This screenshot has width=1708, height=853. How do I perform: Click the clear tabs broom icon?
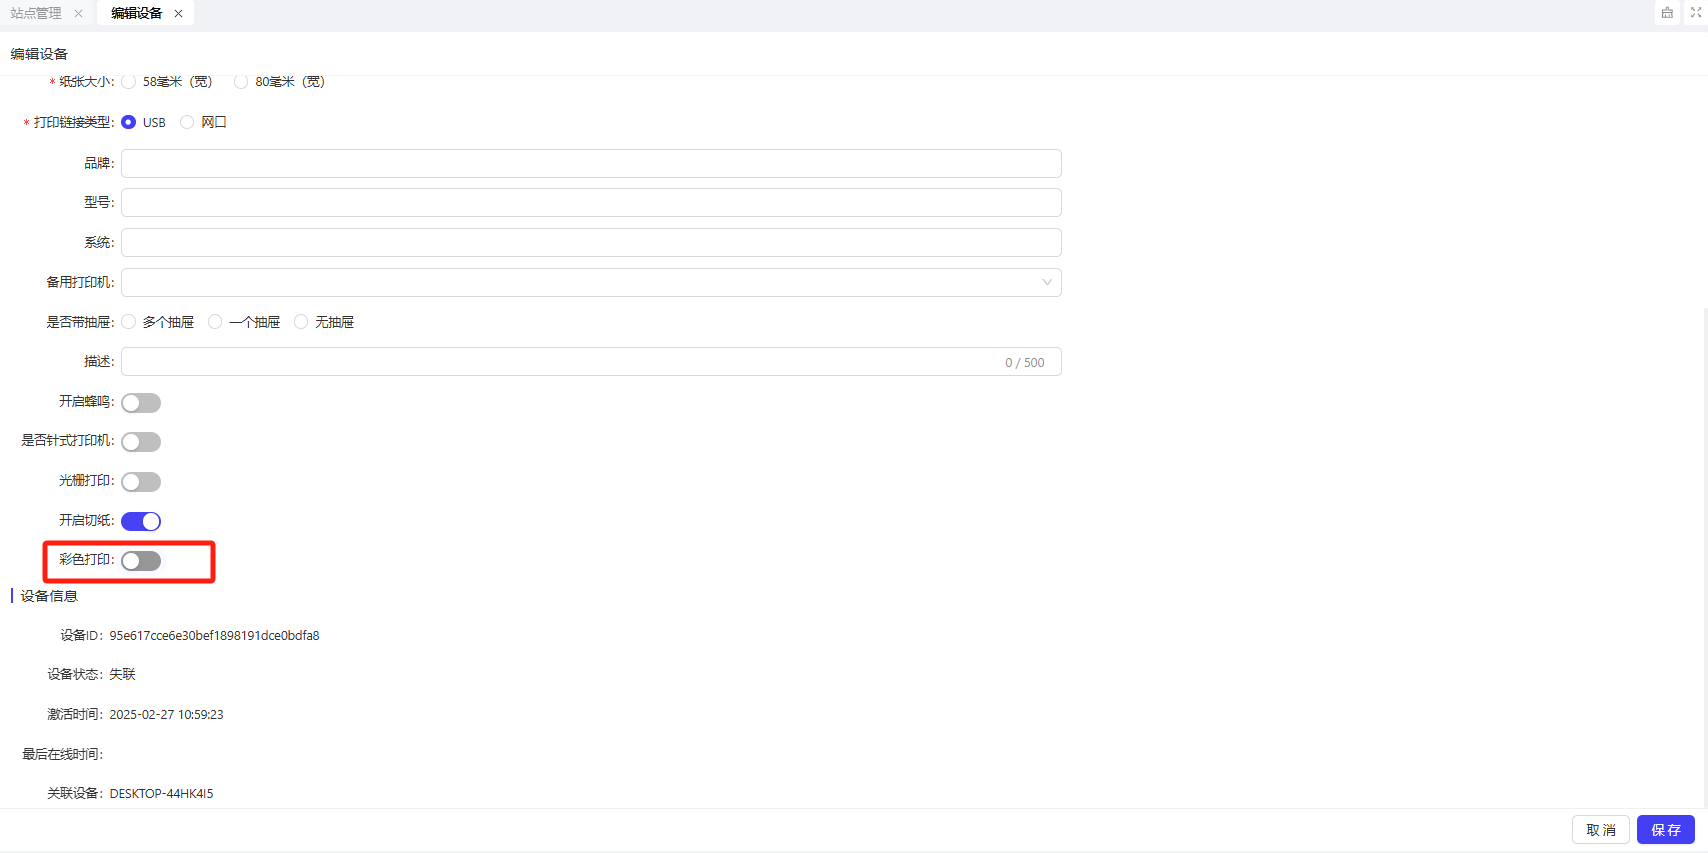pos(1667,13)
